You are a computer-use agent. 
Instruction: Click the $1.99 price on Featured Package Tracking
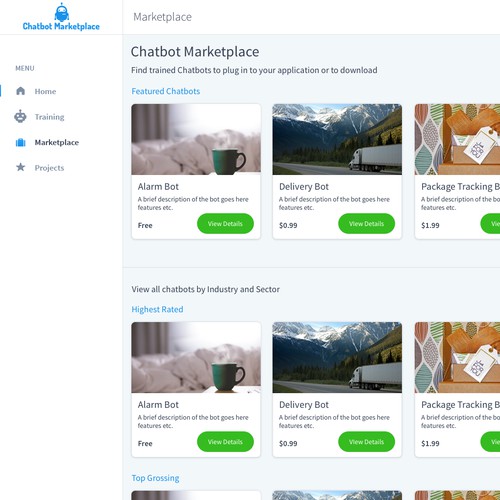click(x=430, y=225)
